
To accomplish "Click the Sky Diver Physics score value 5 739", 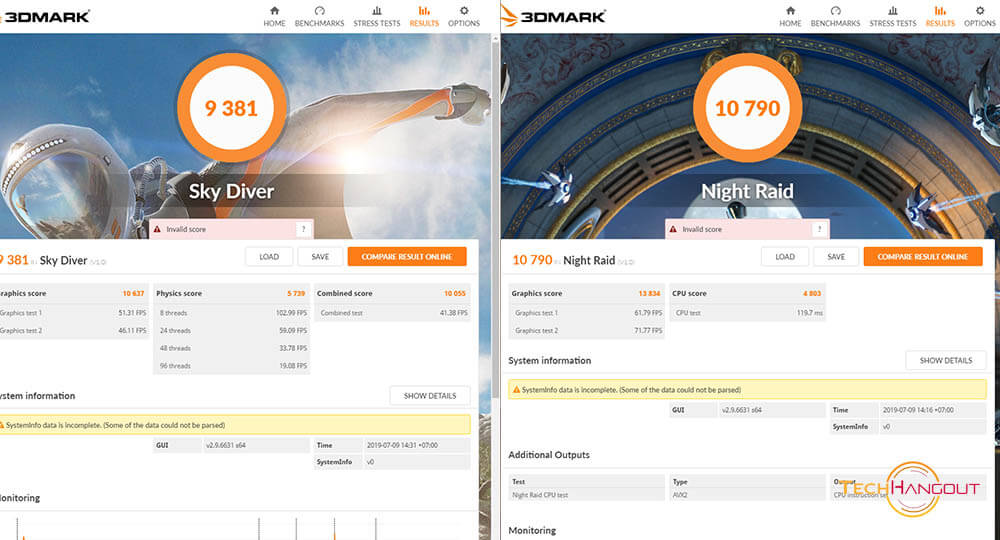I will tap(296, 293).
